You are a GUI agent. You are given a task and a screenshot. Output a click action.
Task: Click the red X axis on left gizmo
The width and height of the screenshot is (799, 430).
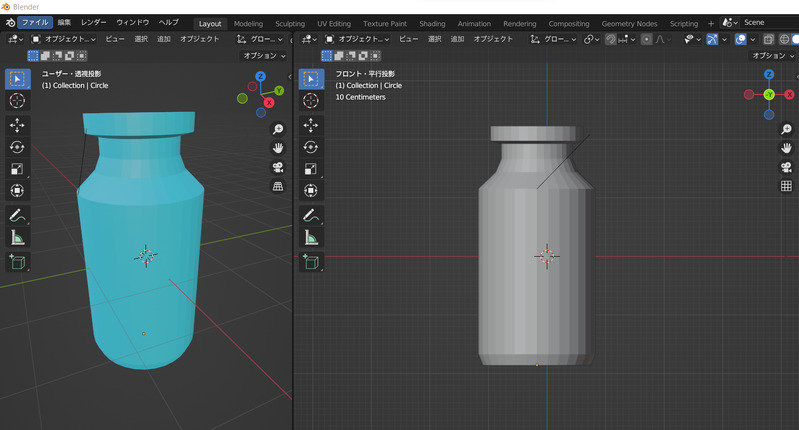click(268, 102)
